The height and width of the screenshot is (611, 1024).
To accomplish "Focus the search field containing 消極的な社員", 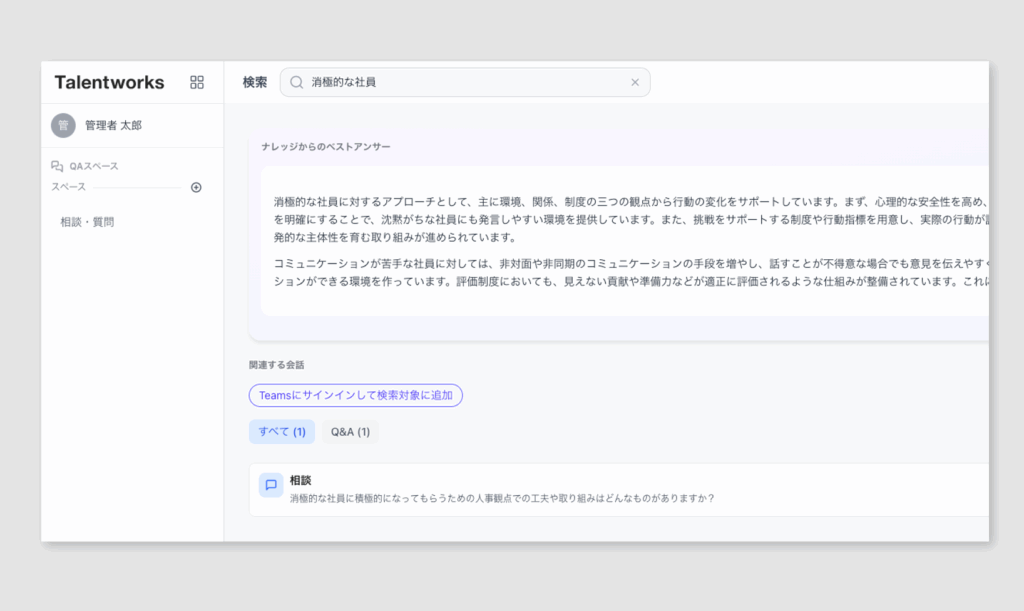I will coord(460,82).
